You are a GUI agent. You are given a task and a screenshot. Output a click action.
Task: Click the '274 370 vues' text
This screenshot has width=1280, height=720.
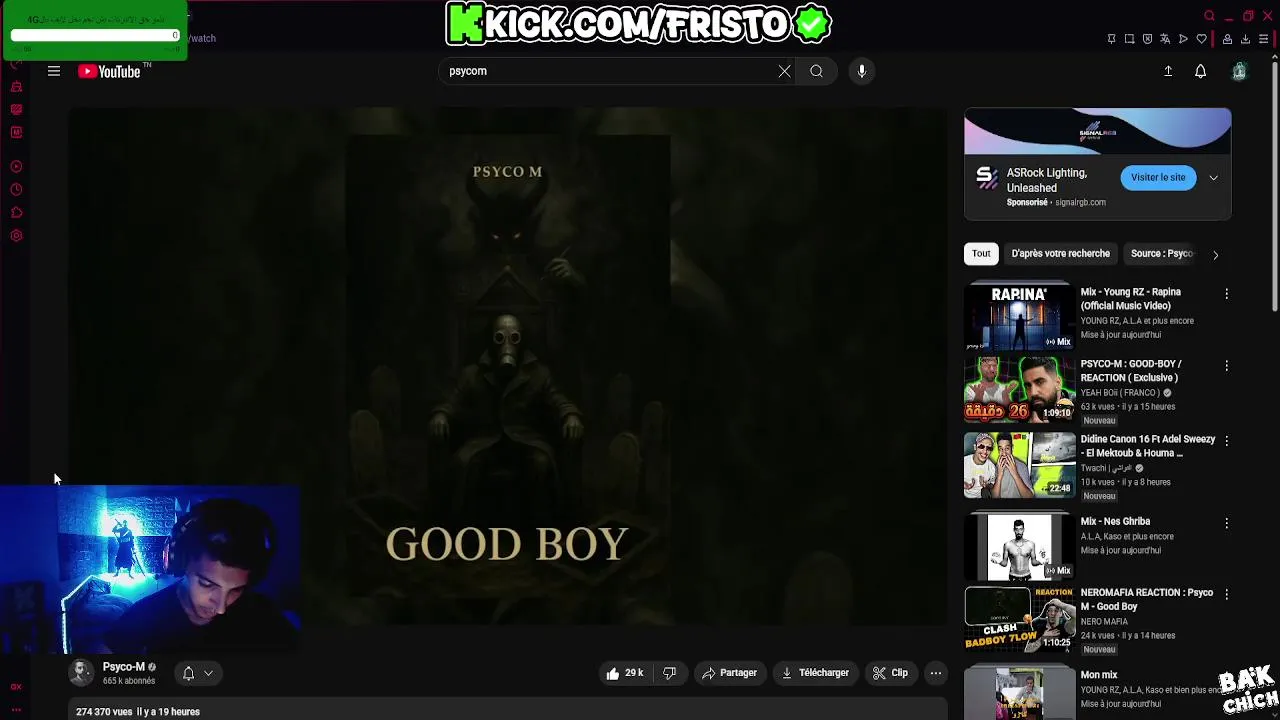104,712
